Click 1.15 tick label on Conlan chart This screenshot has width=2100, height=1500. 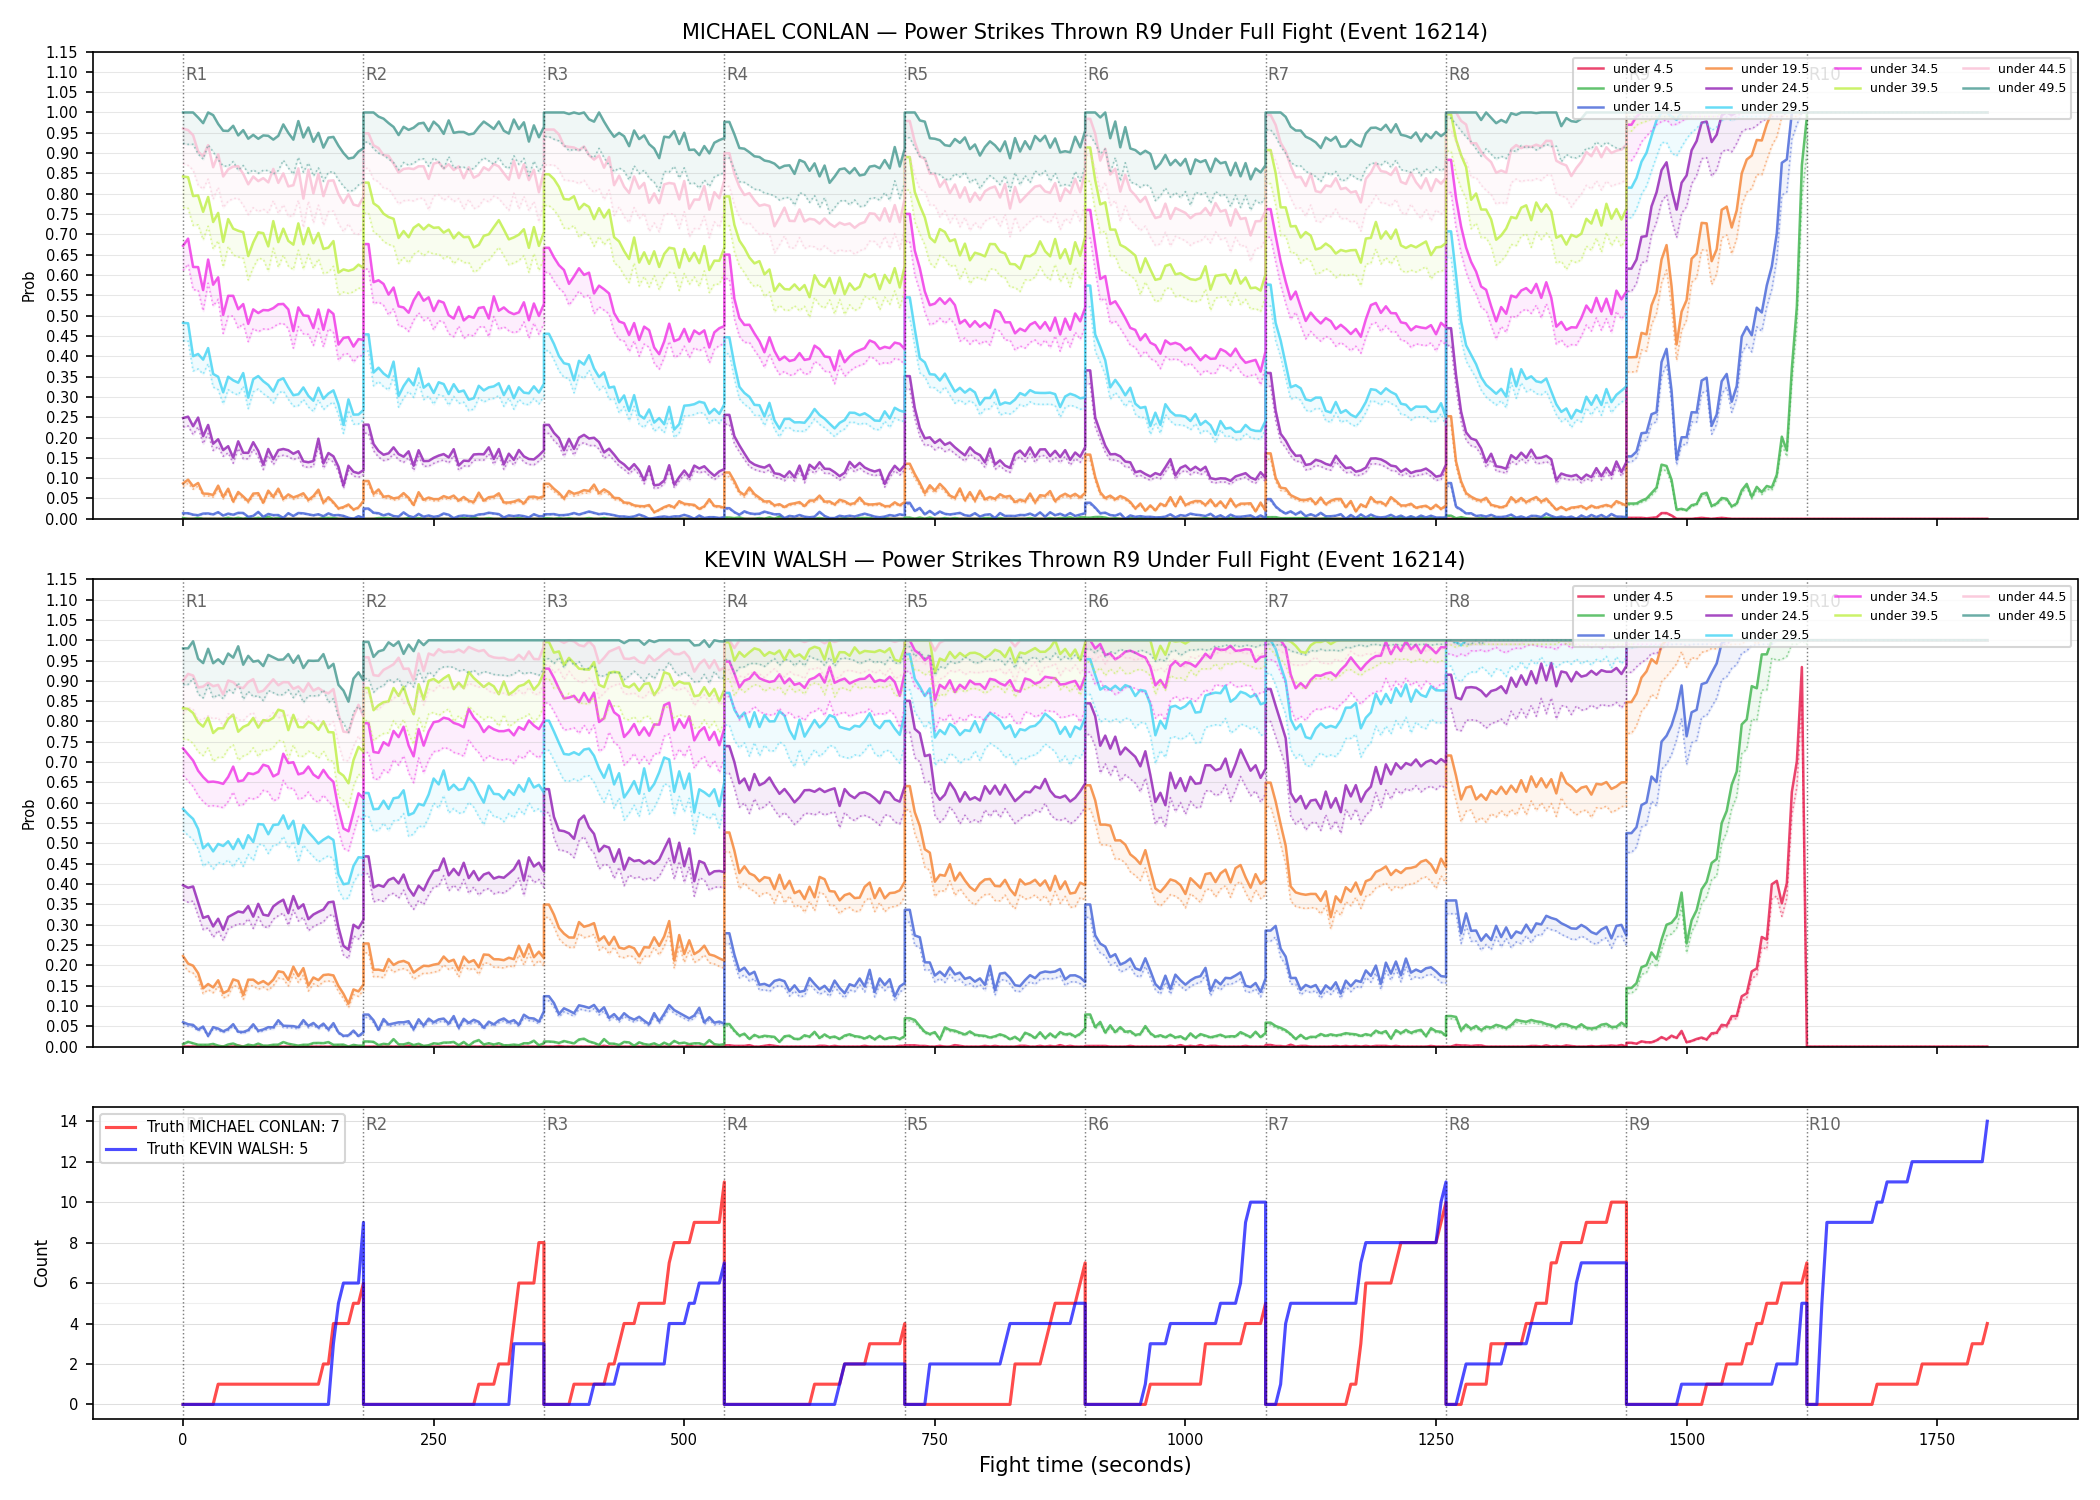point(61,52)
